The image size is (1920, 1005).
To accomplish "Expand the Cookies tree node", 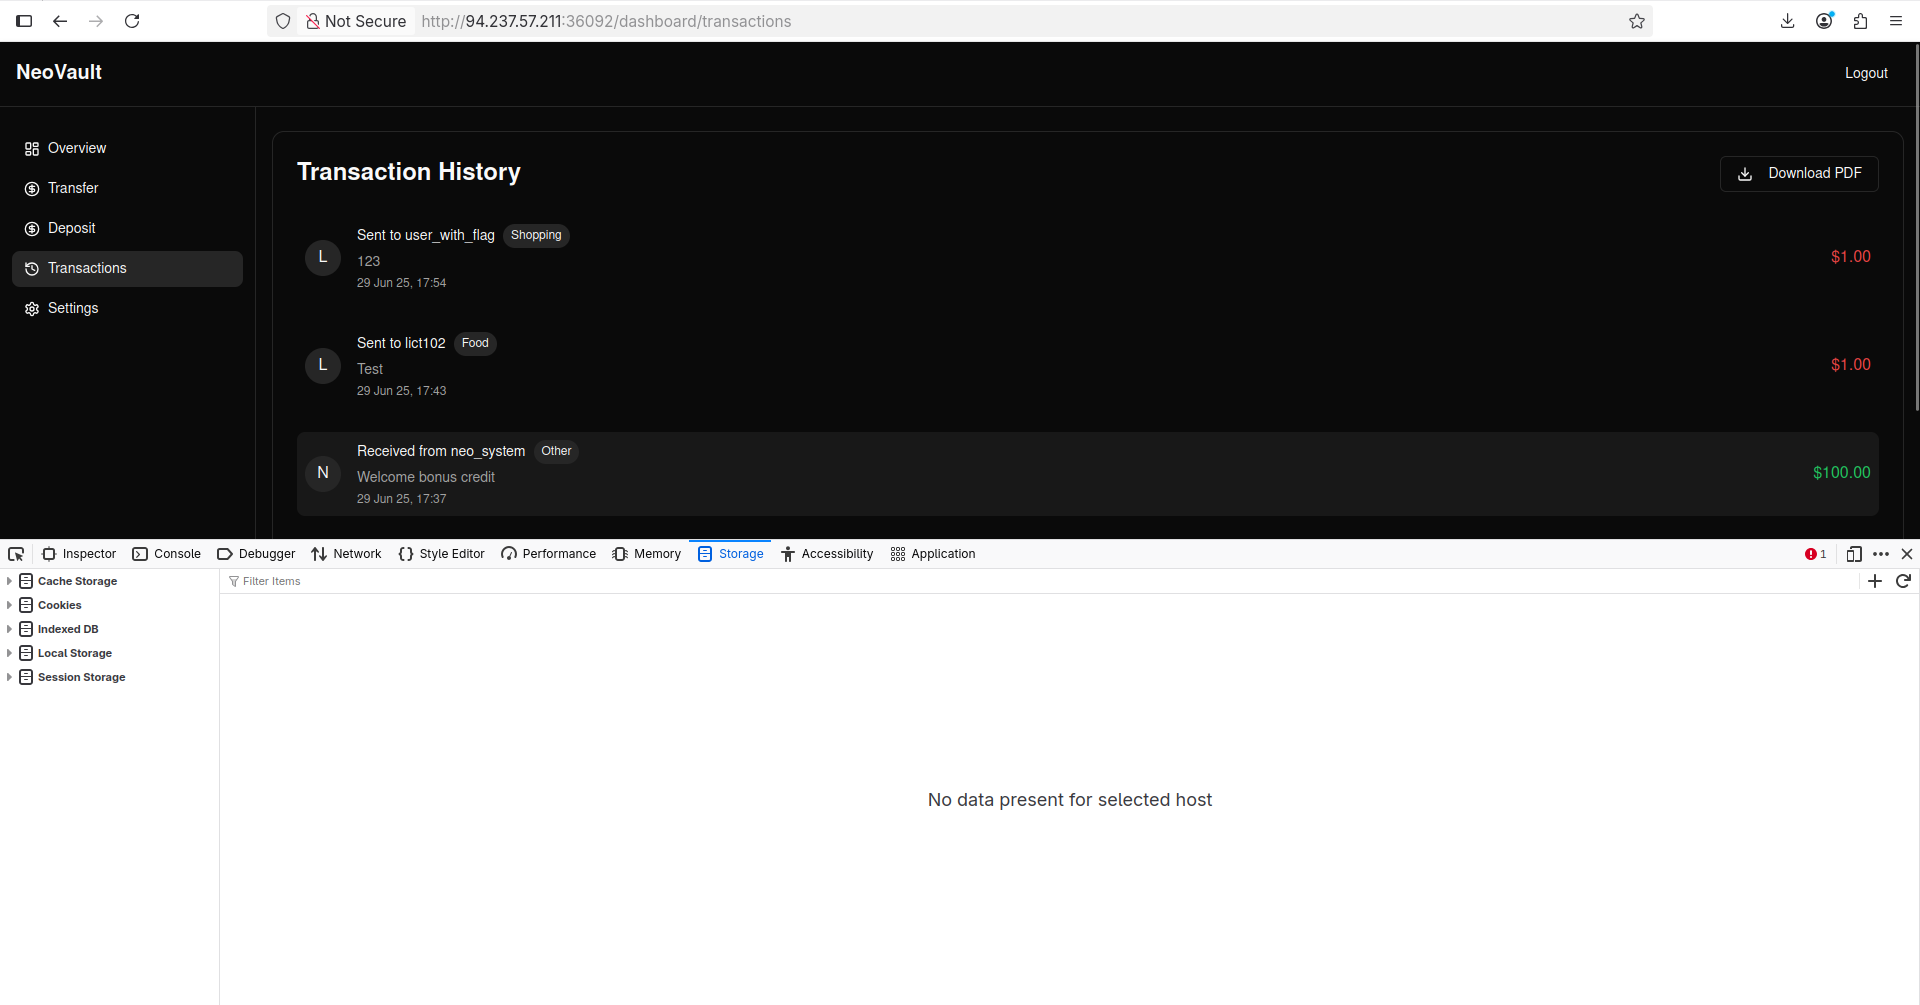I will [9, 605].
